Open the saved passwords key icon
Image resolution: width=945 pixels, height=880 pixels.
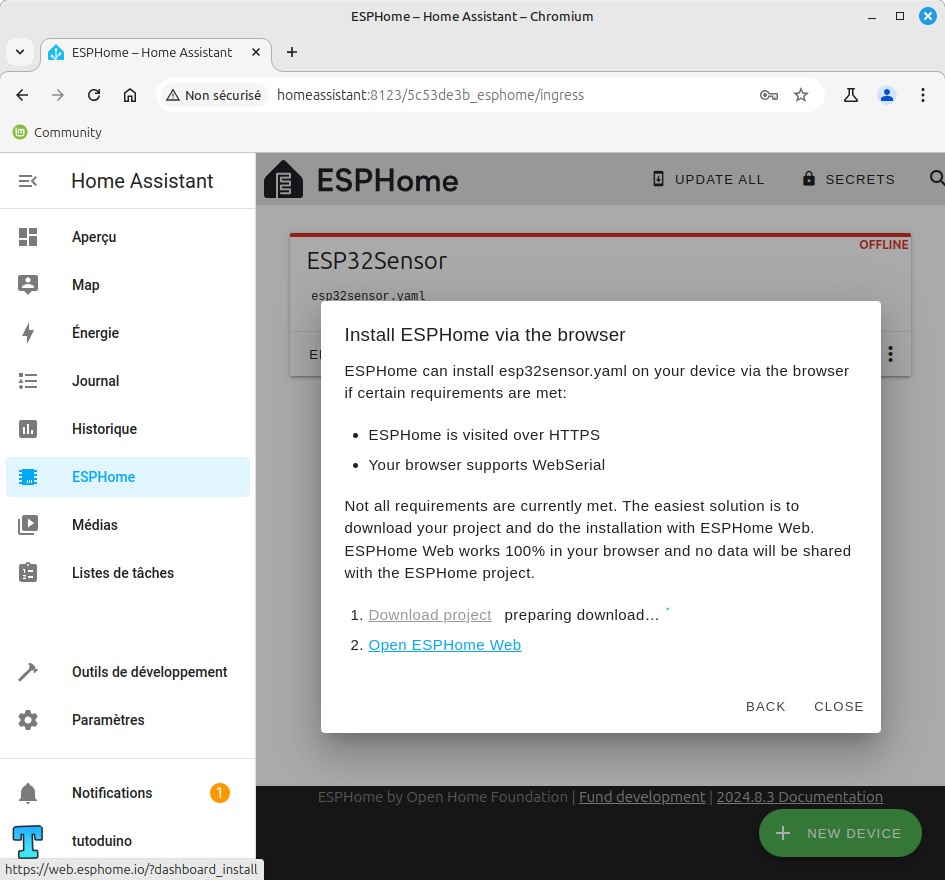coord(769,95)
